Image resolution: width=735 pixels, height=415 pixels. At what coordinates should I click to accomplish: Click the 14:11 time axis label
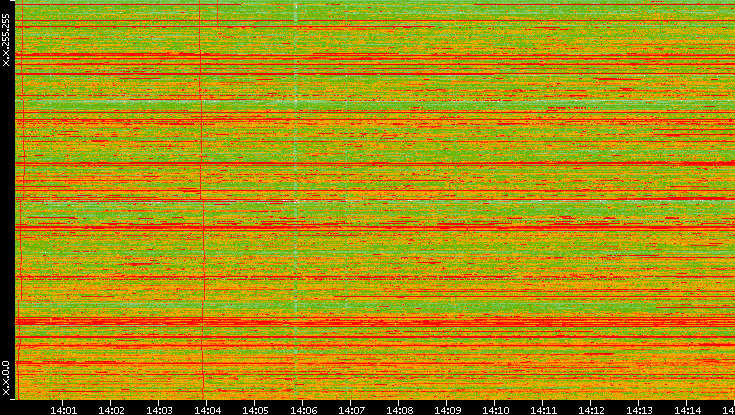pyautogui.click(x=543, y=410)
